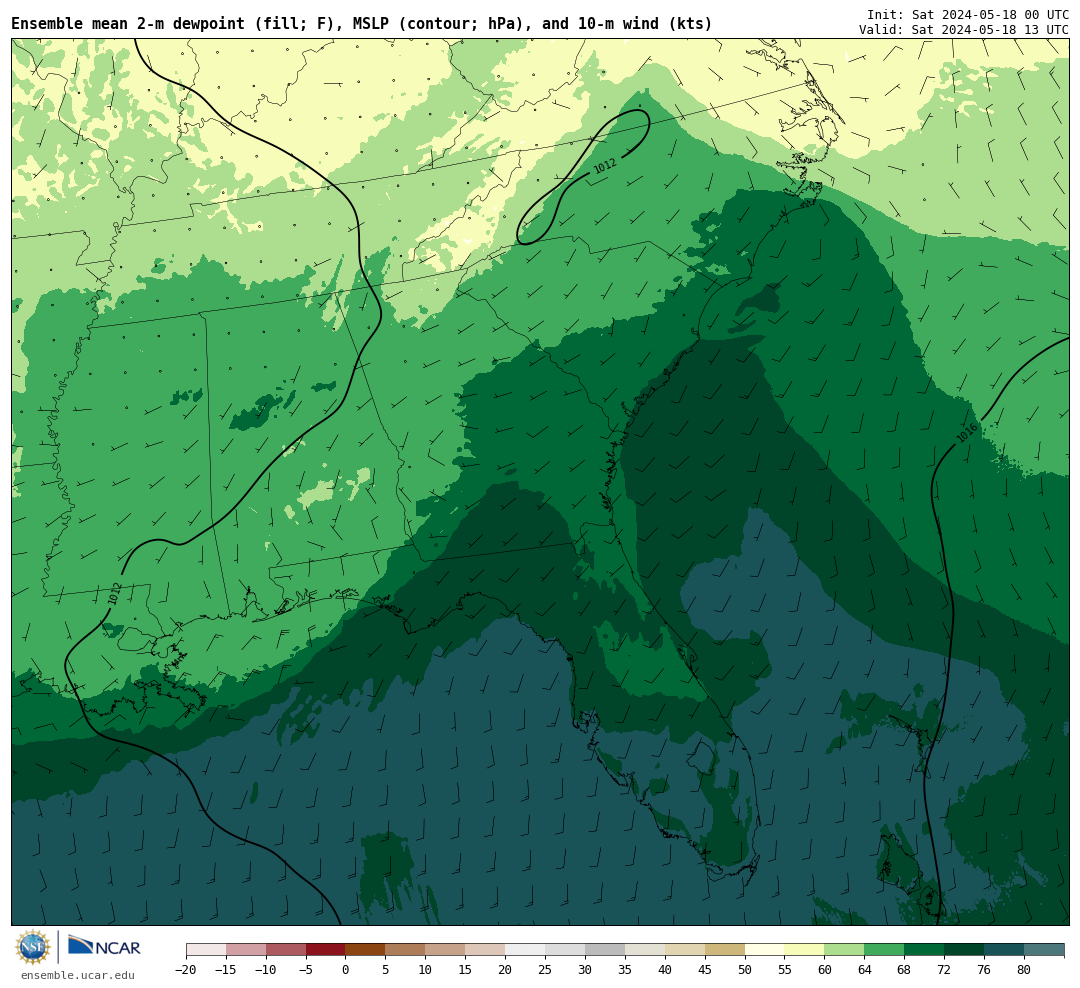Click the brown swatch starting at 0
The width and height of the screenshot is (1080, 988).
coord(366,950)
